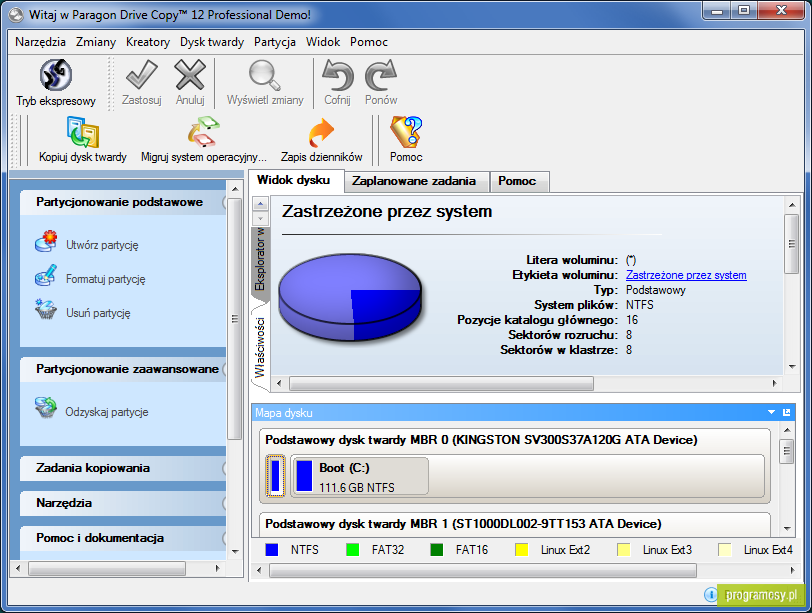This screenshot has width=812, height=613.
Task: Click sidebar horizontal scrollbar right arrow
Action: coord(218,568)
